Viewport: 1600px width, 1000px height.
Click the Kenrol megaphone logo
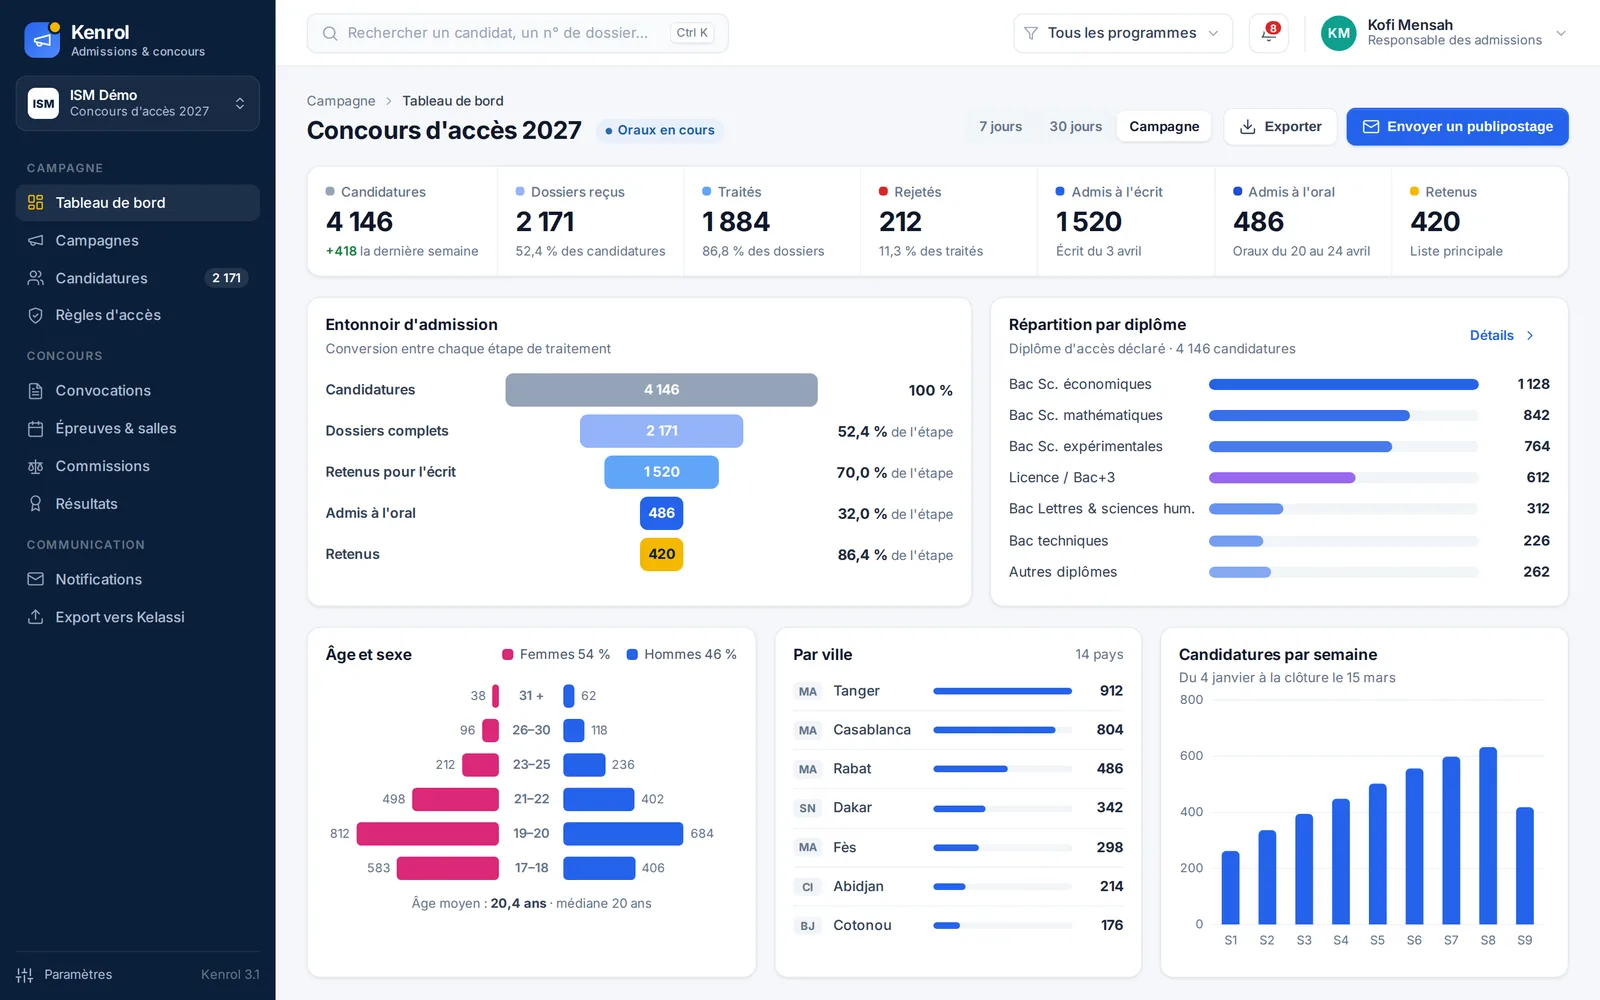(42, 40)
